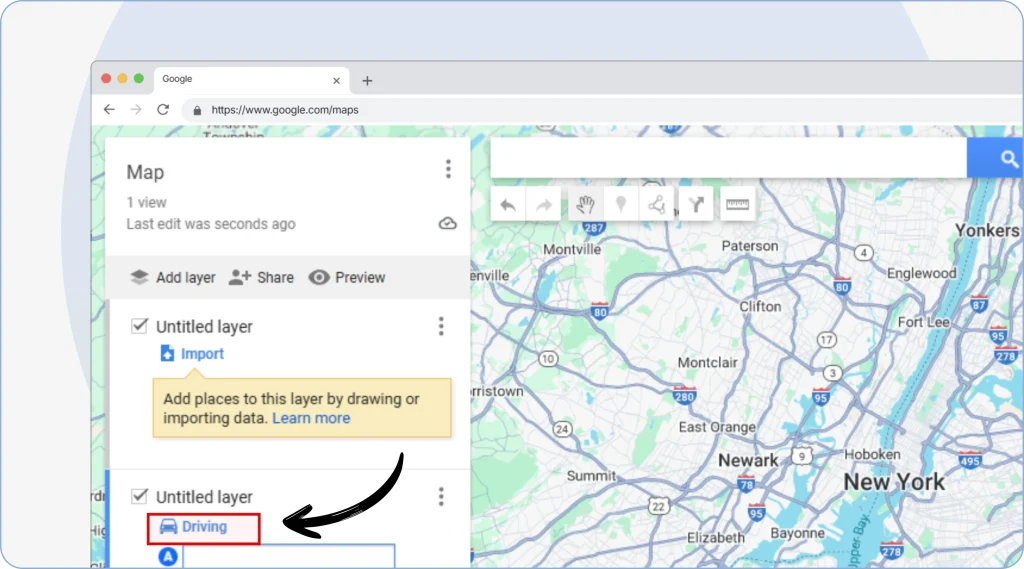Click the I-287 highway shield
The image size is (1024, 569).
[594, 227]
